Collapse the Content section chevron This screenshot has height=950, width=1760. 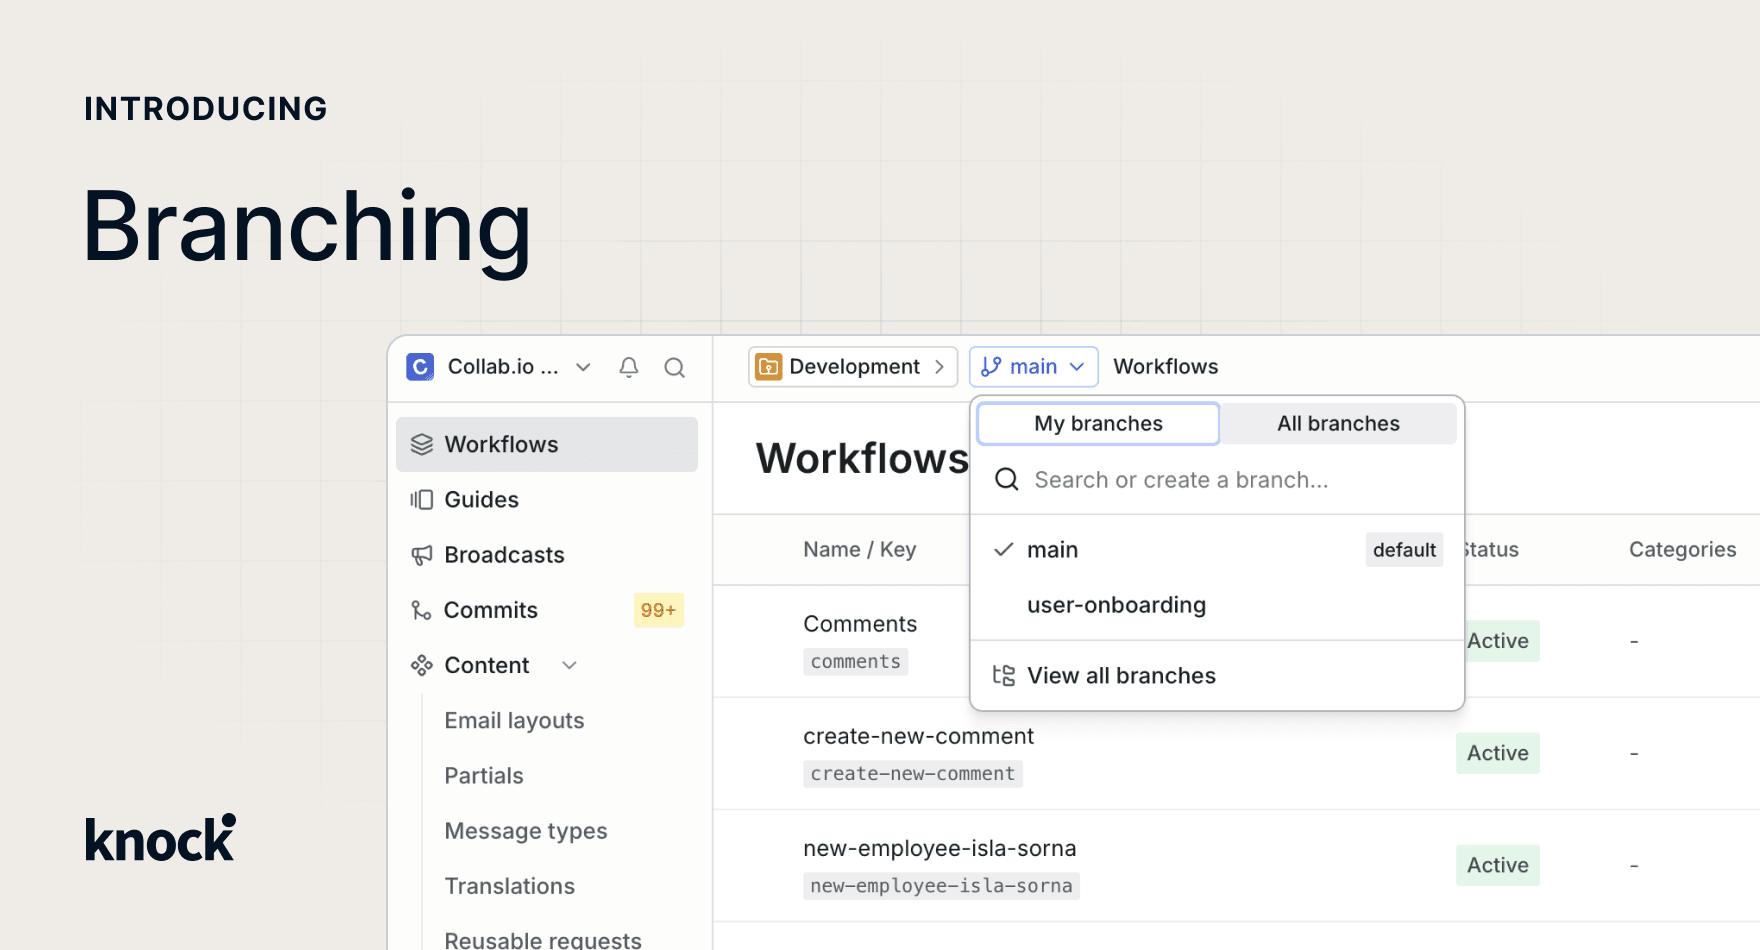coord(569,666)
